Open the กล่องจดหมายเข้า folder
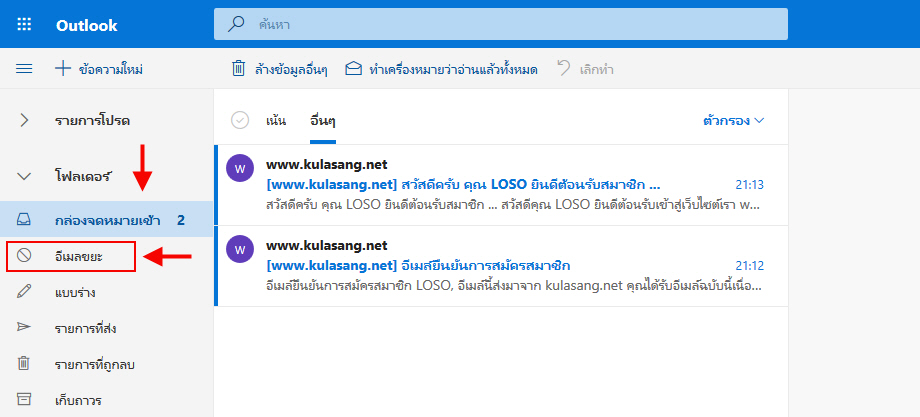This screenshot has height=417, width=920. tap(106, 219)
